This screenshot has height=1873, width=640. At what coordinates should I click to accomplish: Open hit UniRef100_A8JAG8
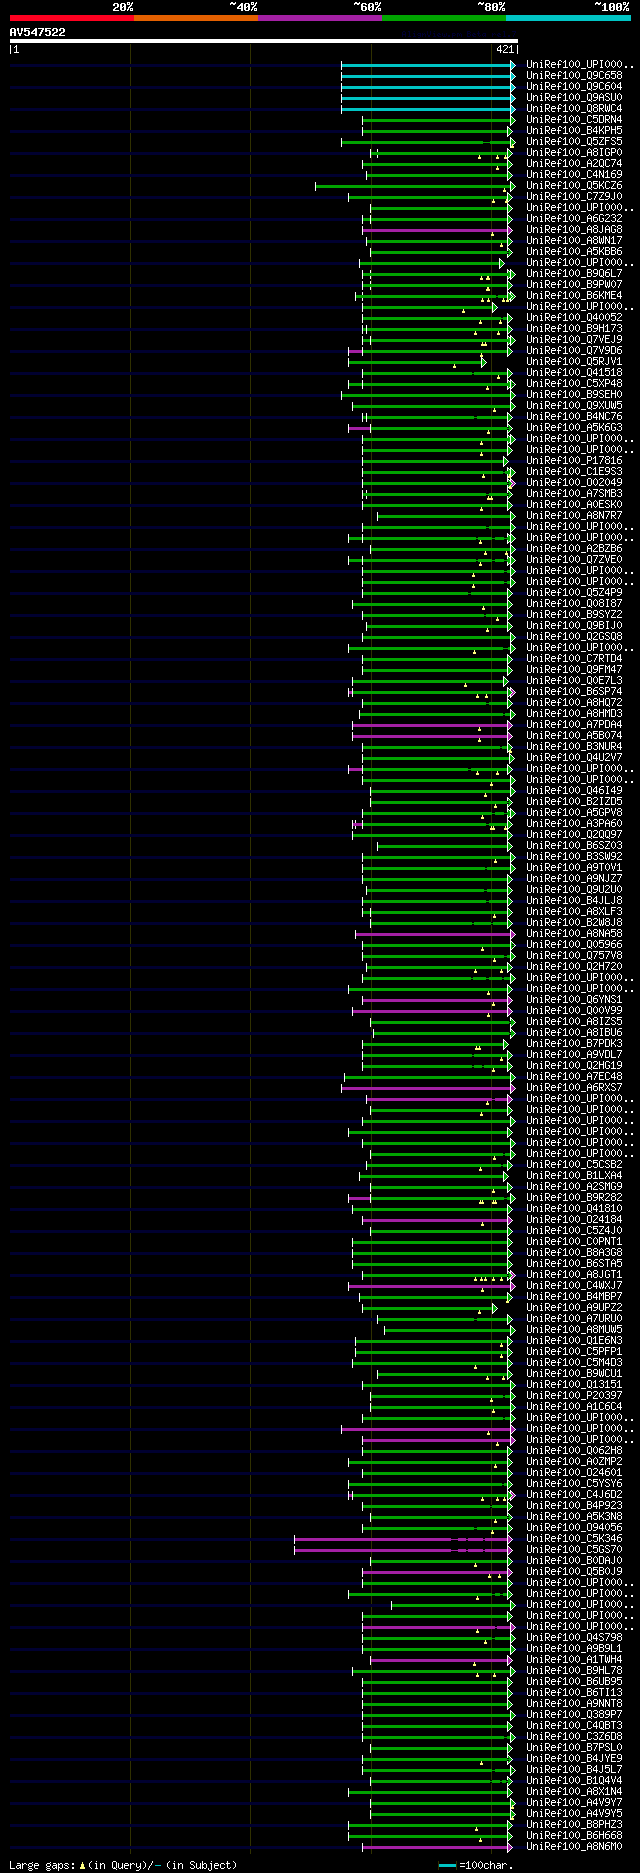pos(574,229)
